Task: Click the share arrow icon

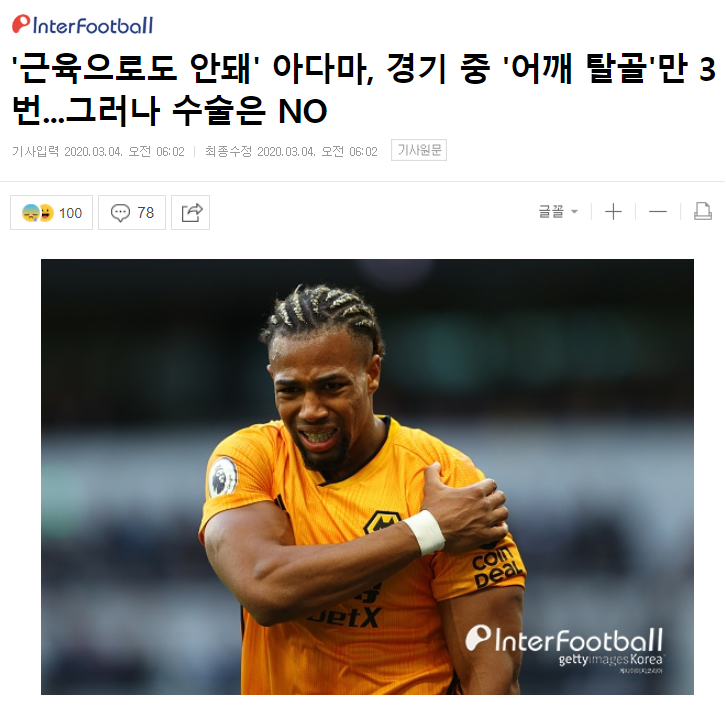Action: 191,213
